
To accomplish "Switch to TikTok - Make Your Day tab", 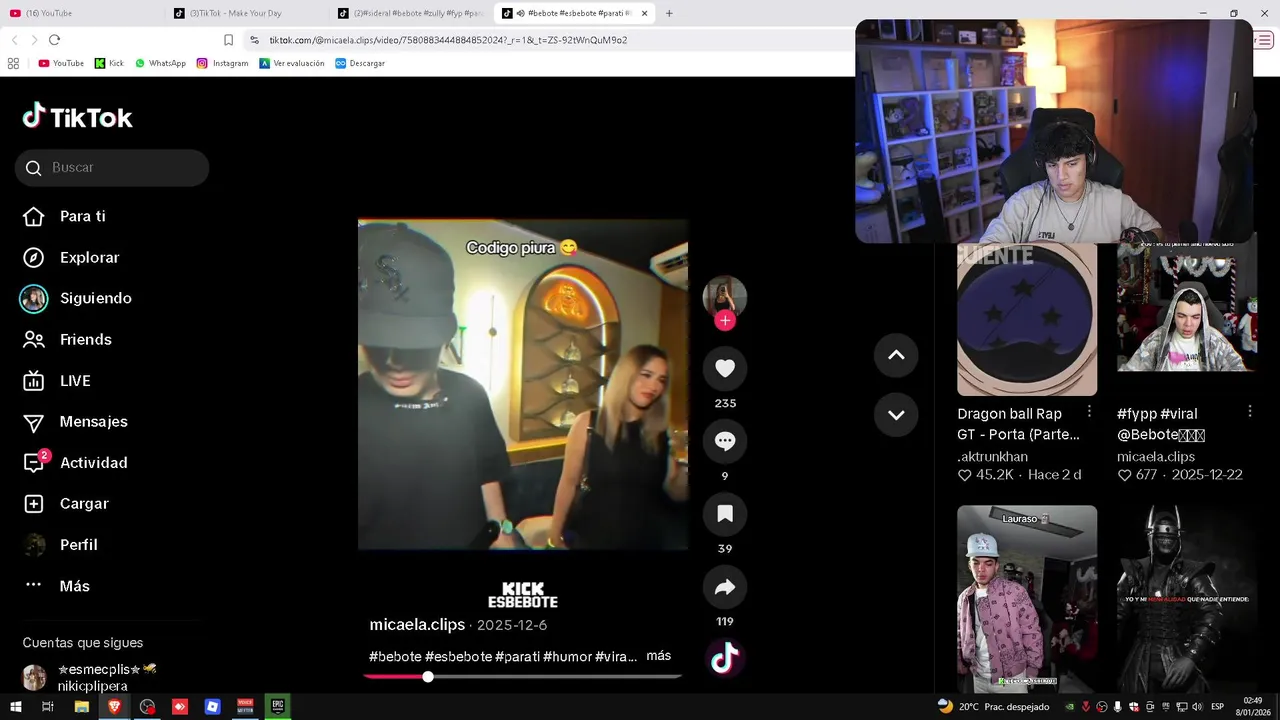I will [x=245, y=13].
